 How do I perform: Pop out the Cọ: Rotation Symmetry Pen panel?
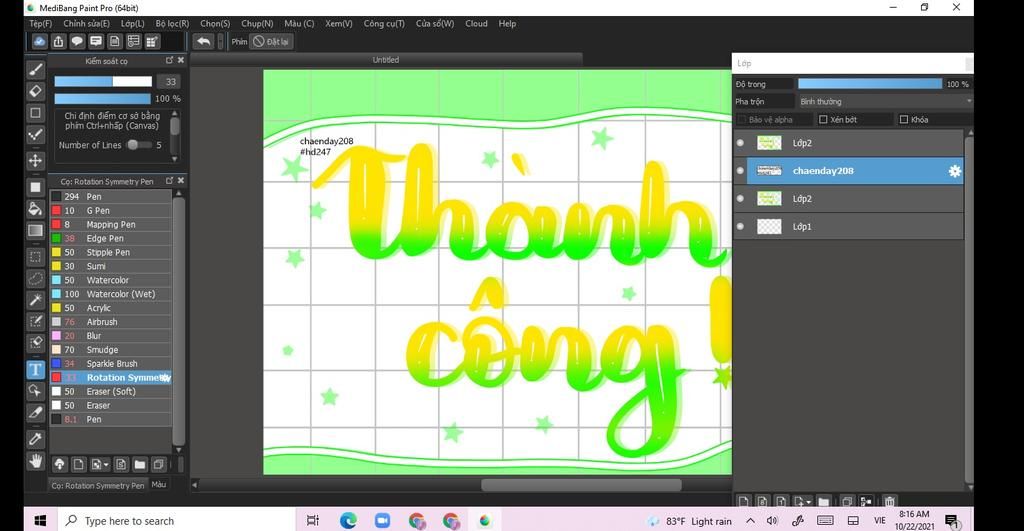tap(170, 180)
